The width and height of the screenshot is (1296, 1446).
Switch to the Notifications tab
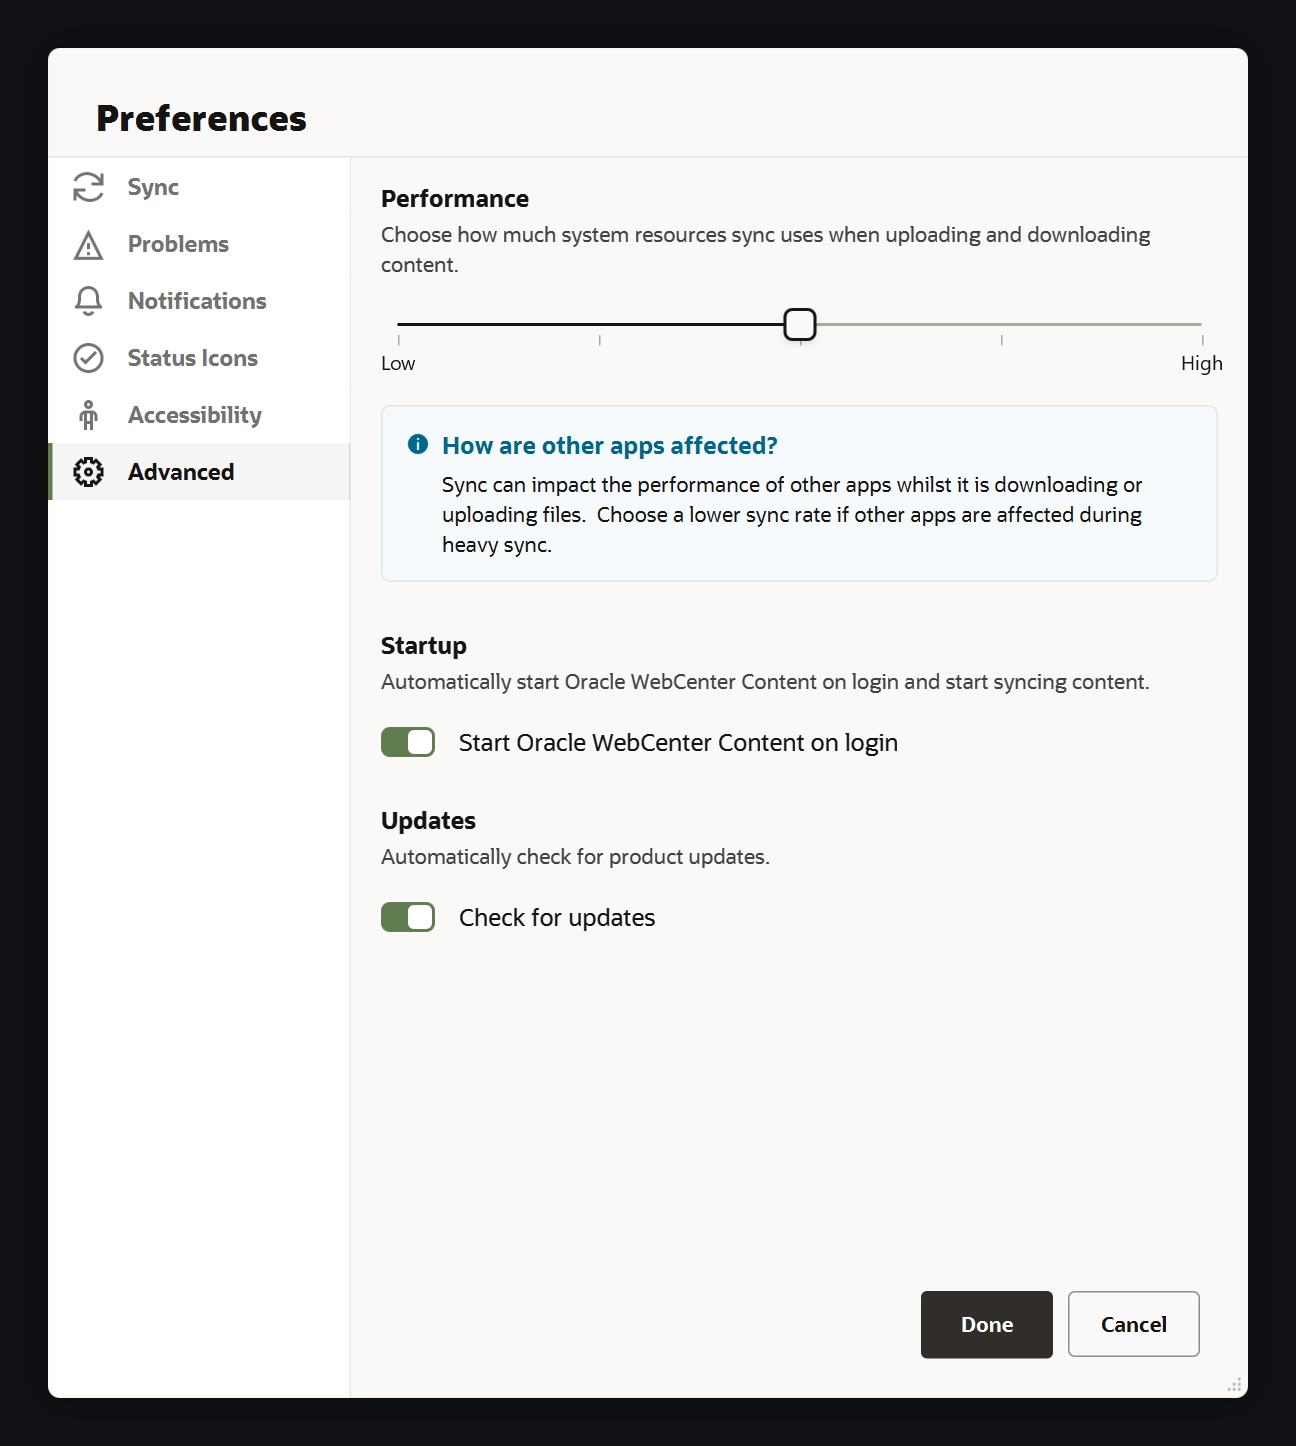(x=199, y=301)
